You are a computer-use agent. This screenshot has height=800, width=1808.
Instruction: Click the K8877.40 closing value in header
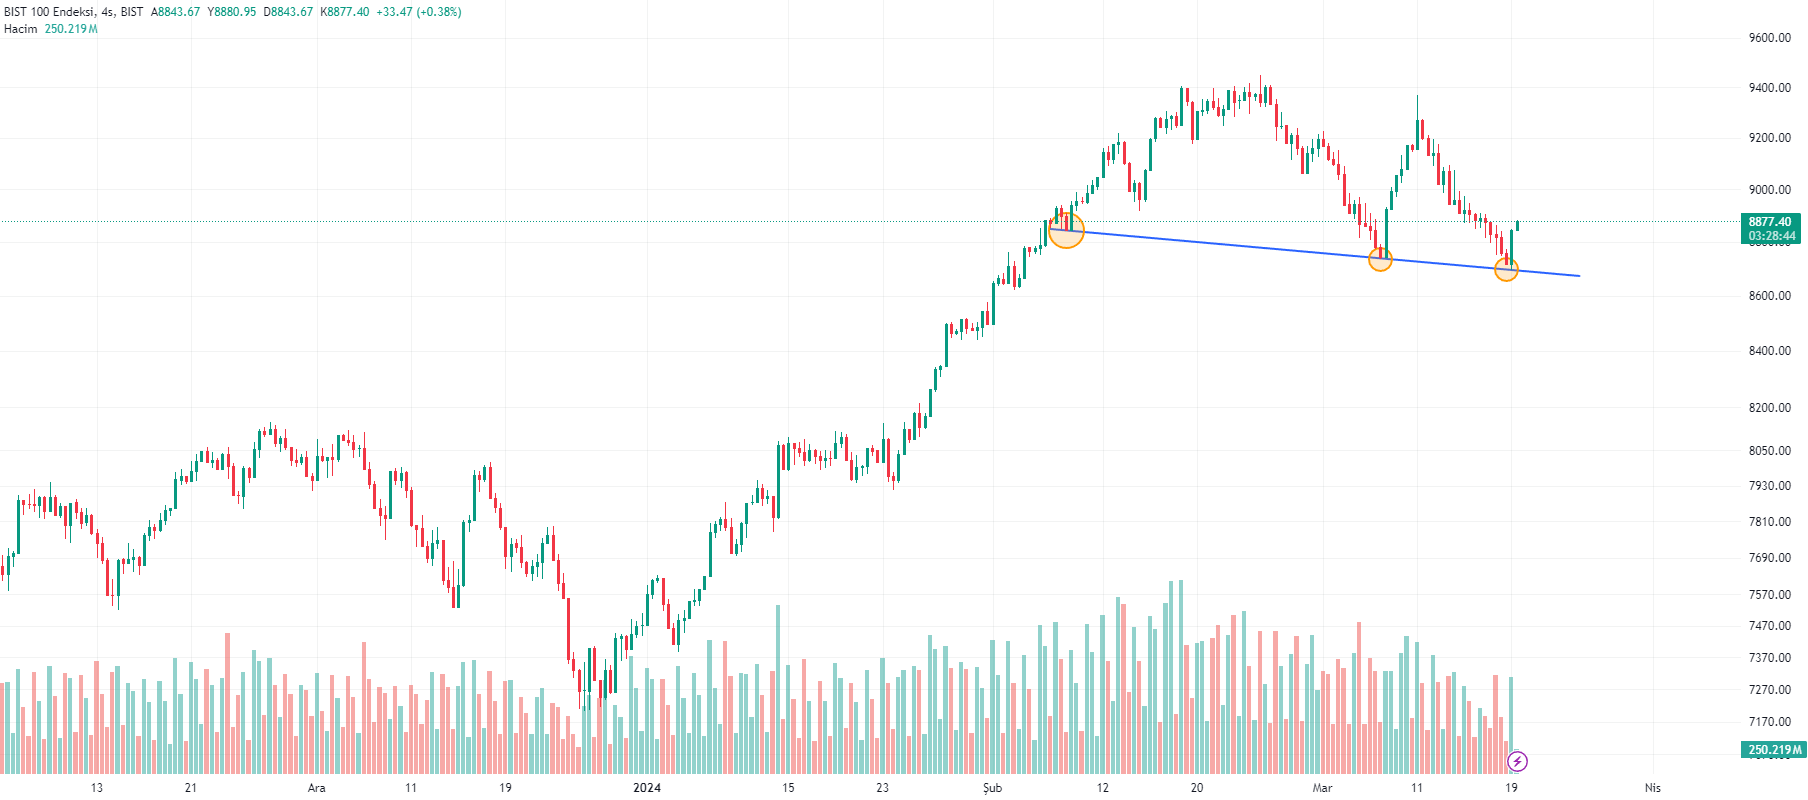tap(344, 12)
